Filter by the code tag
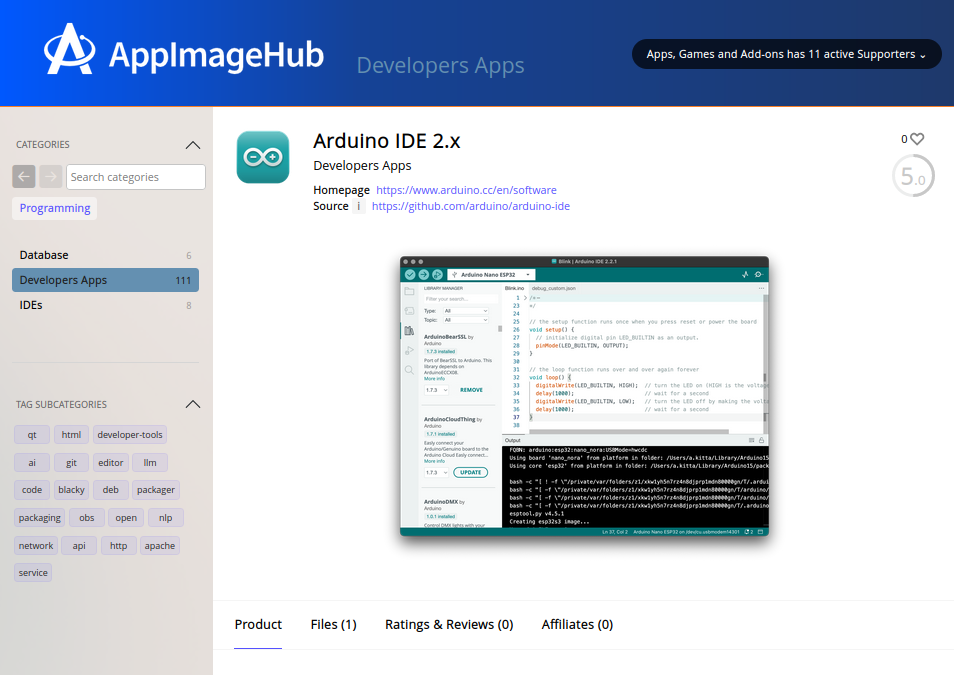 coord(32,490)
